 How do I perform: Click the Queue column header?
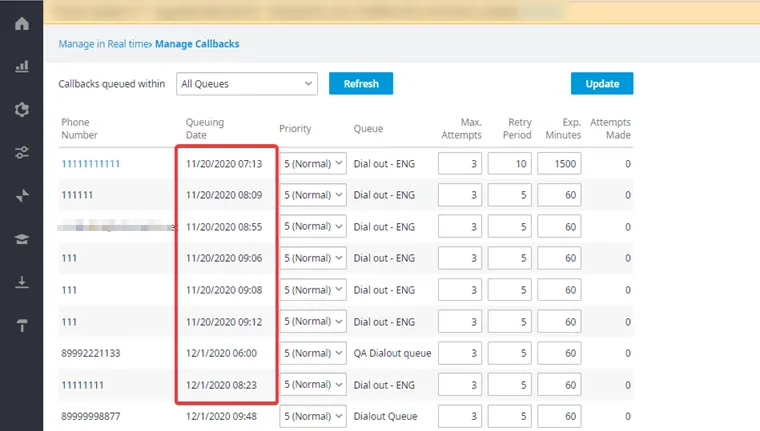click(368, 128)
